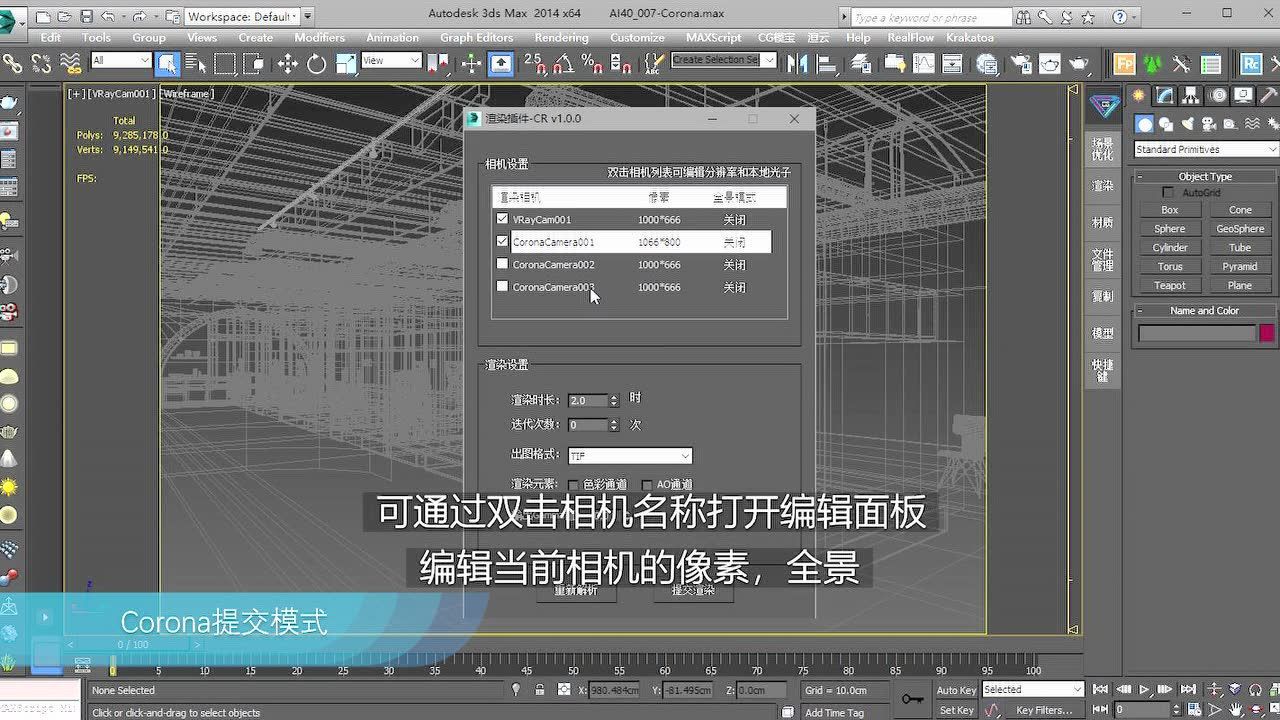Open the Rendered Frame Window
The height and width of the screenshot is (720, 1280).
(x=1050, y=64)
